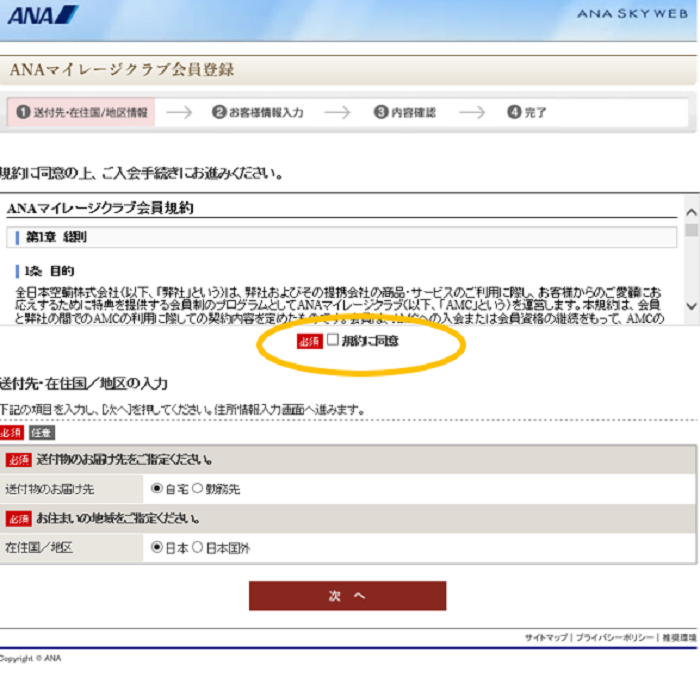Choose 日本国外 as country of residence
This screenshot has width=700, height=678.
click(x=197, y=547)
